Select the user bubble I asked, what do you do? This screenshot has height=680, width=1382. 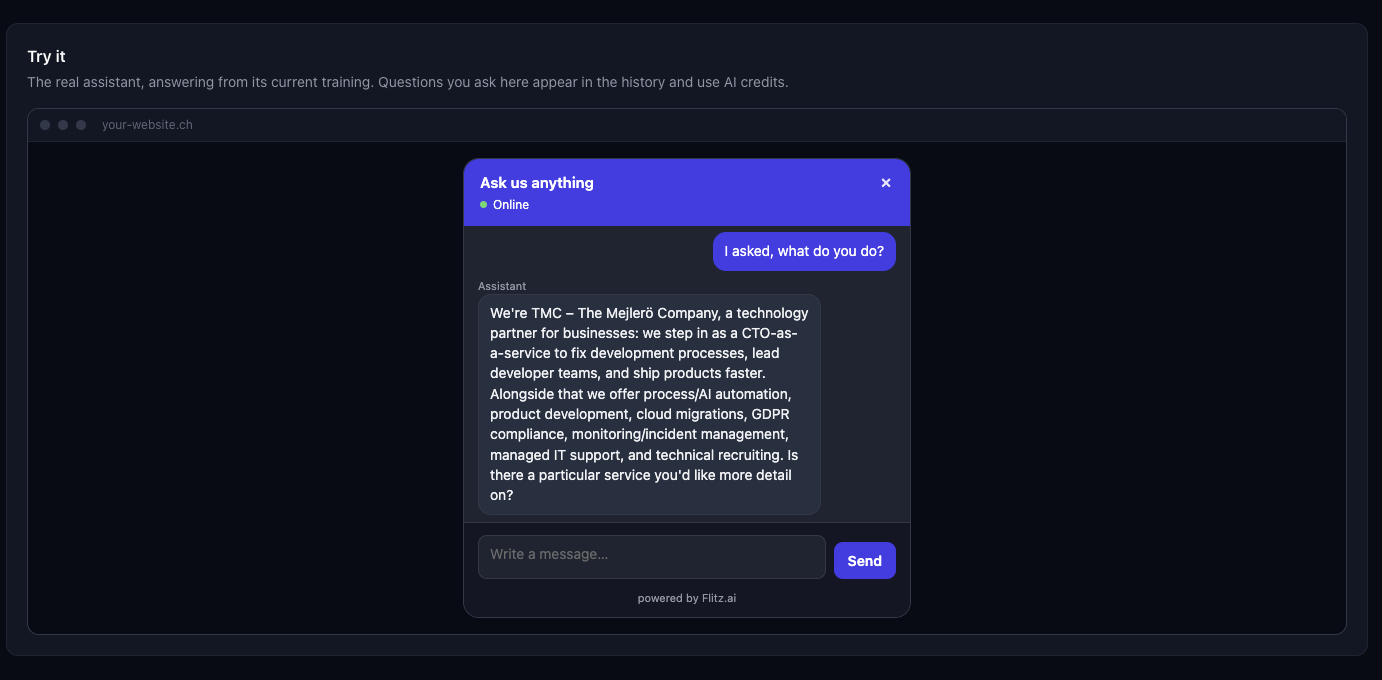click(804, 251)
